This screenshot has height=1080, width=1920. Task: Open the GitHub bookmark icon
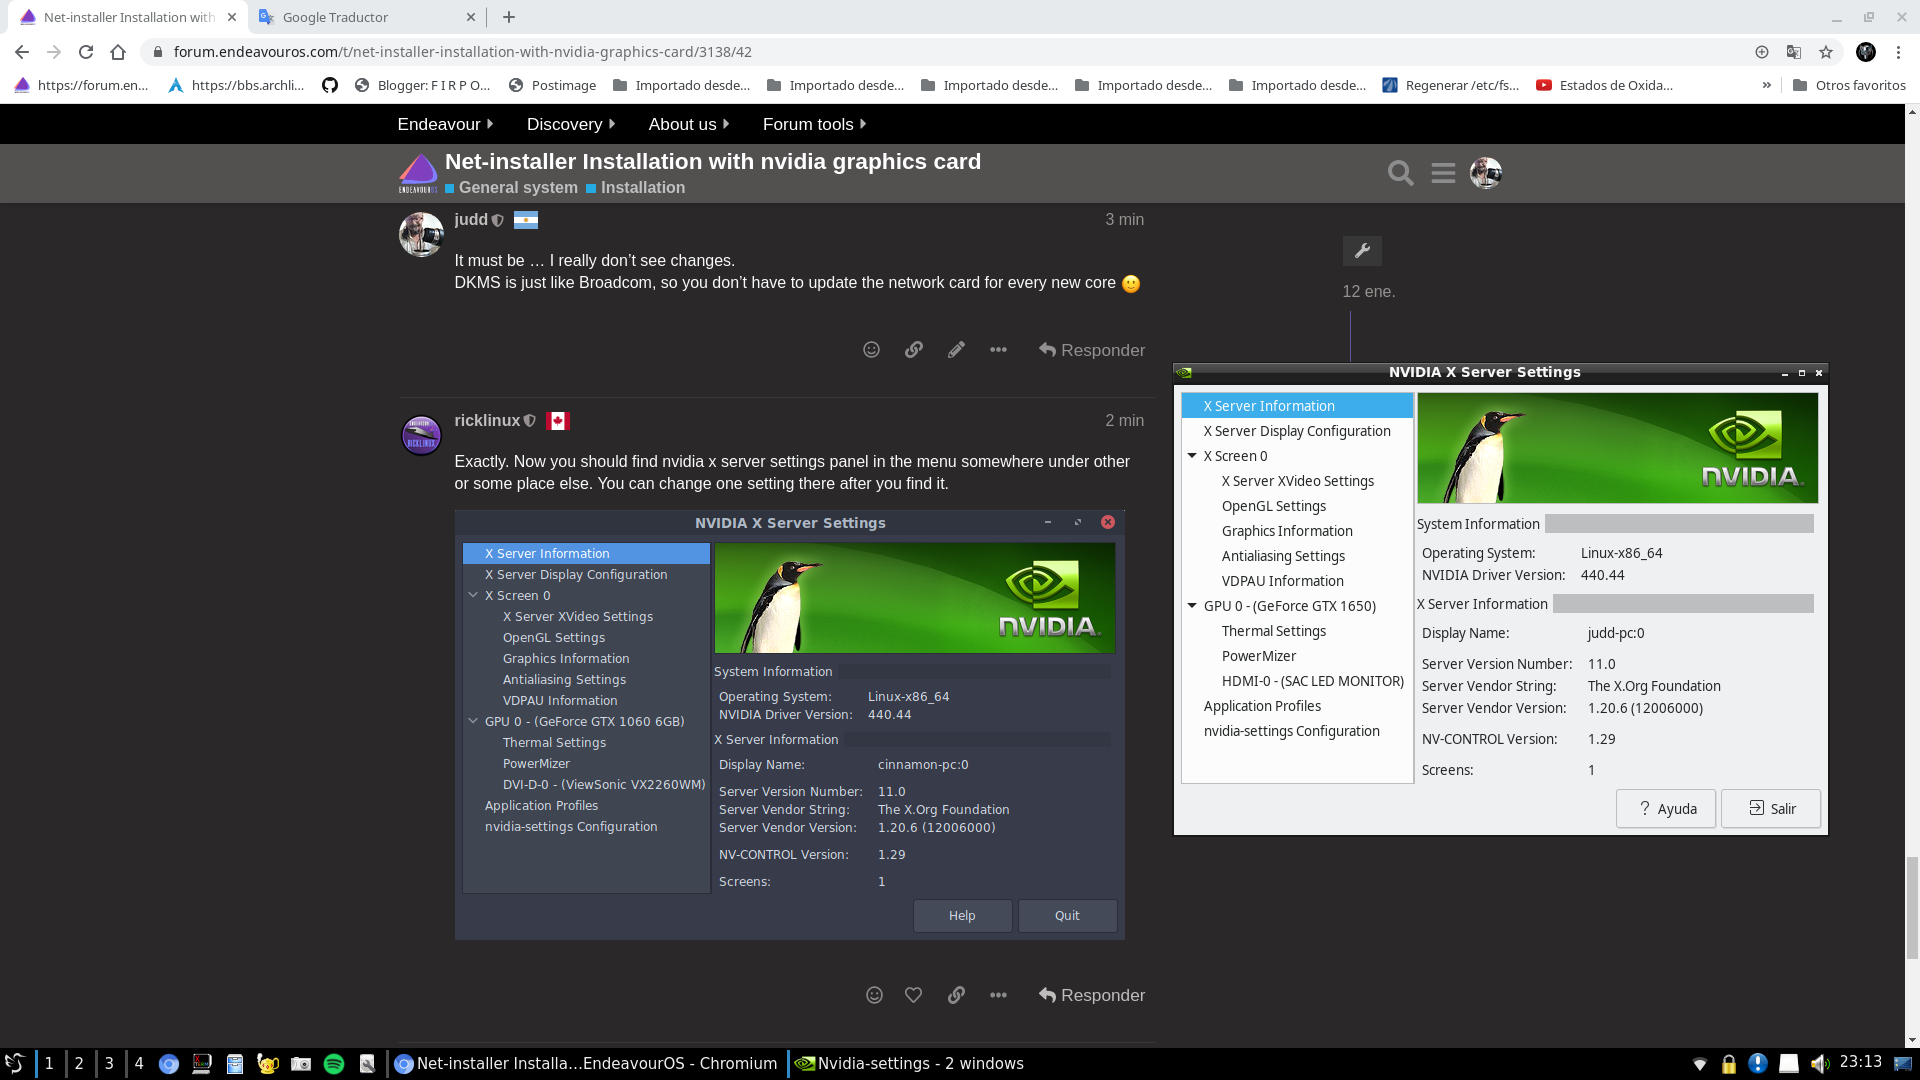(330, 85)
